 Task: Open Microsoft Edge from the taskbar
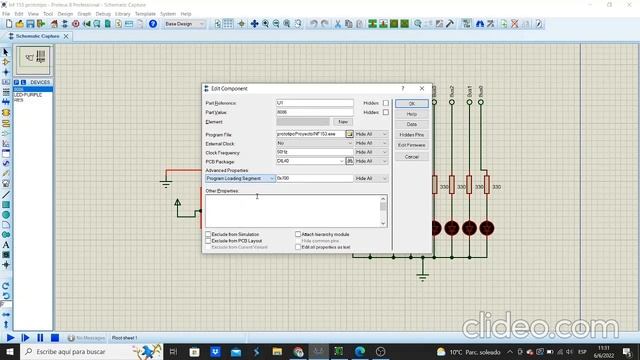click(360, 351)
